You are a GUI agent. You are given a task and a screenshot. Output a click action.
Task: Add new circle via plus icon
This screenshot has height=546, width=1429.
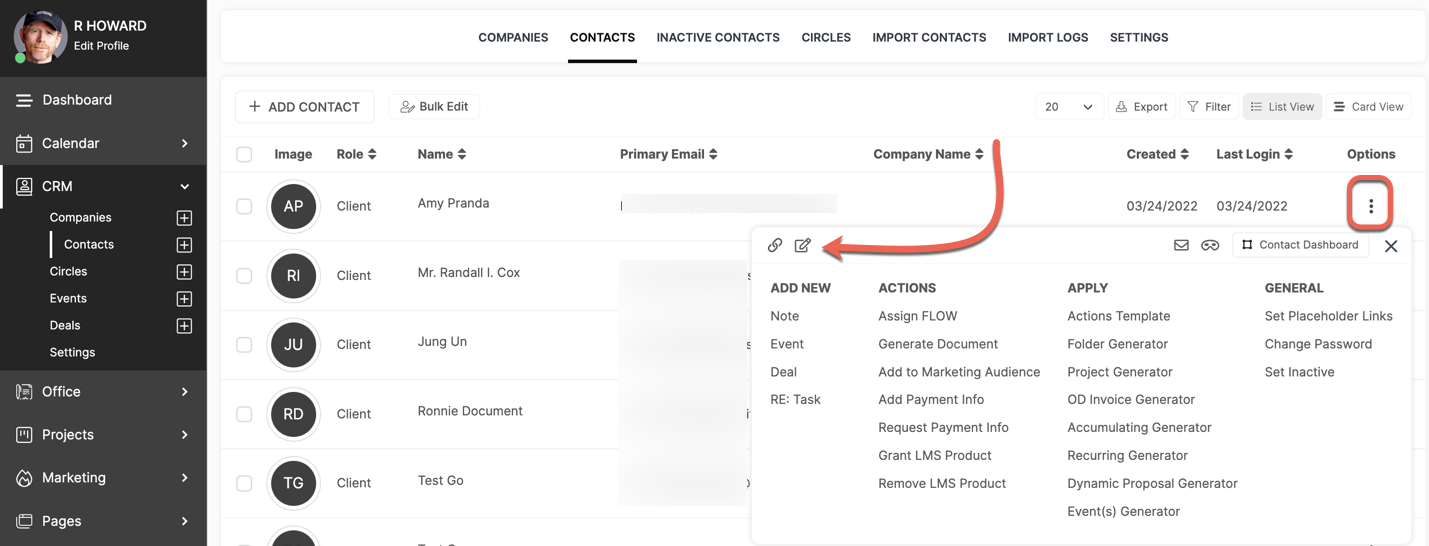184,272
